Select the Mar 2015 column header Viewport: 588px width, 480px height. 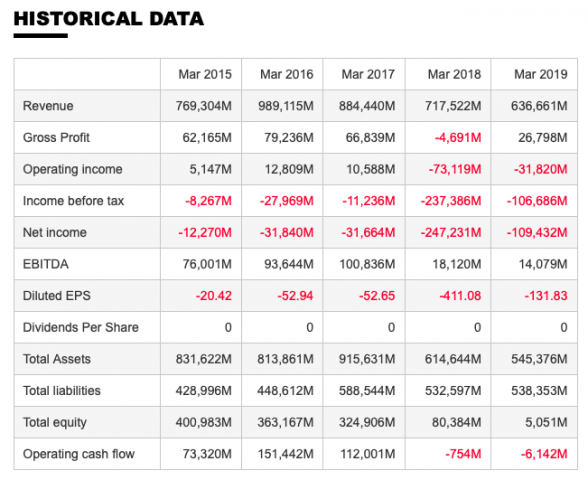tap(205, 74)
